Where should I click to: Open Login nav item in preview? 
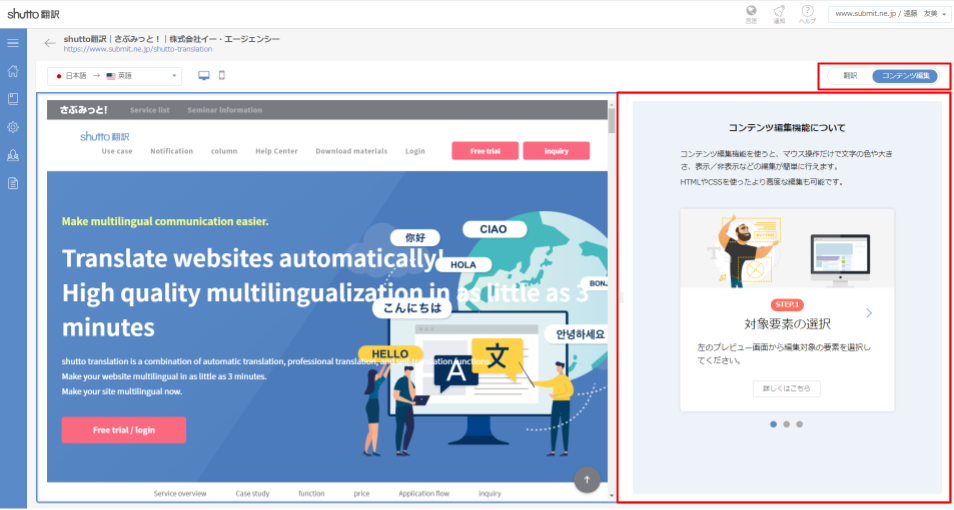tap(415, 151)
